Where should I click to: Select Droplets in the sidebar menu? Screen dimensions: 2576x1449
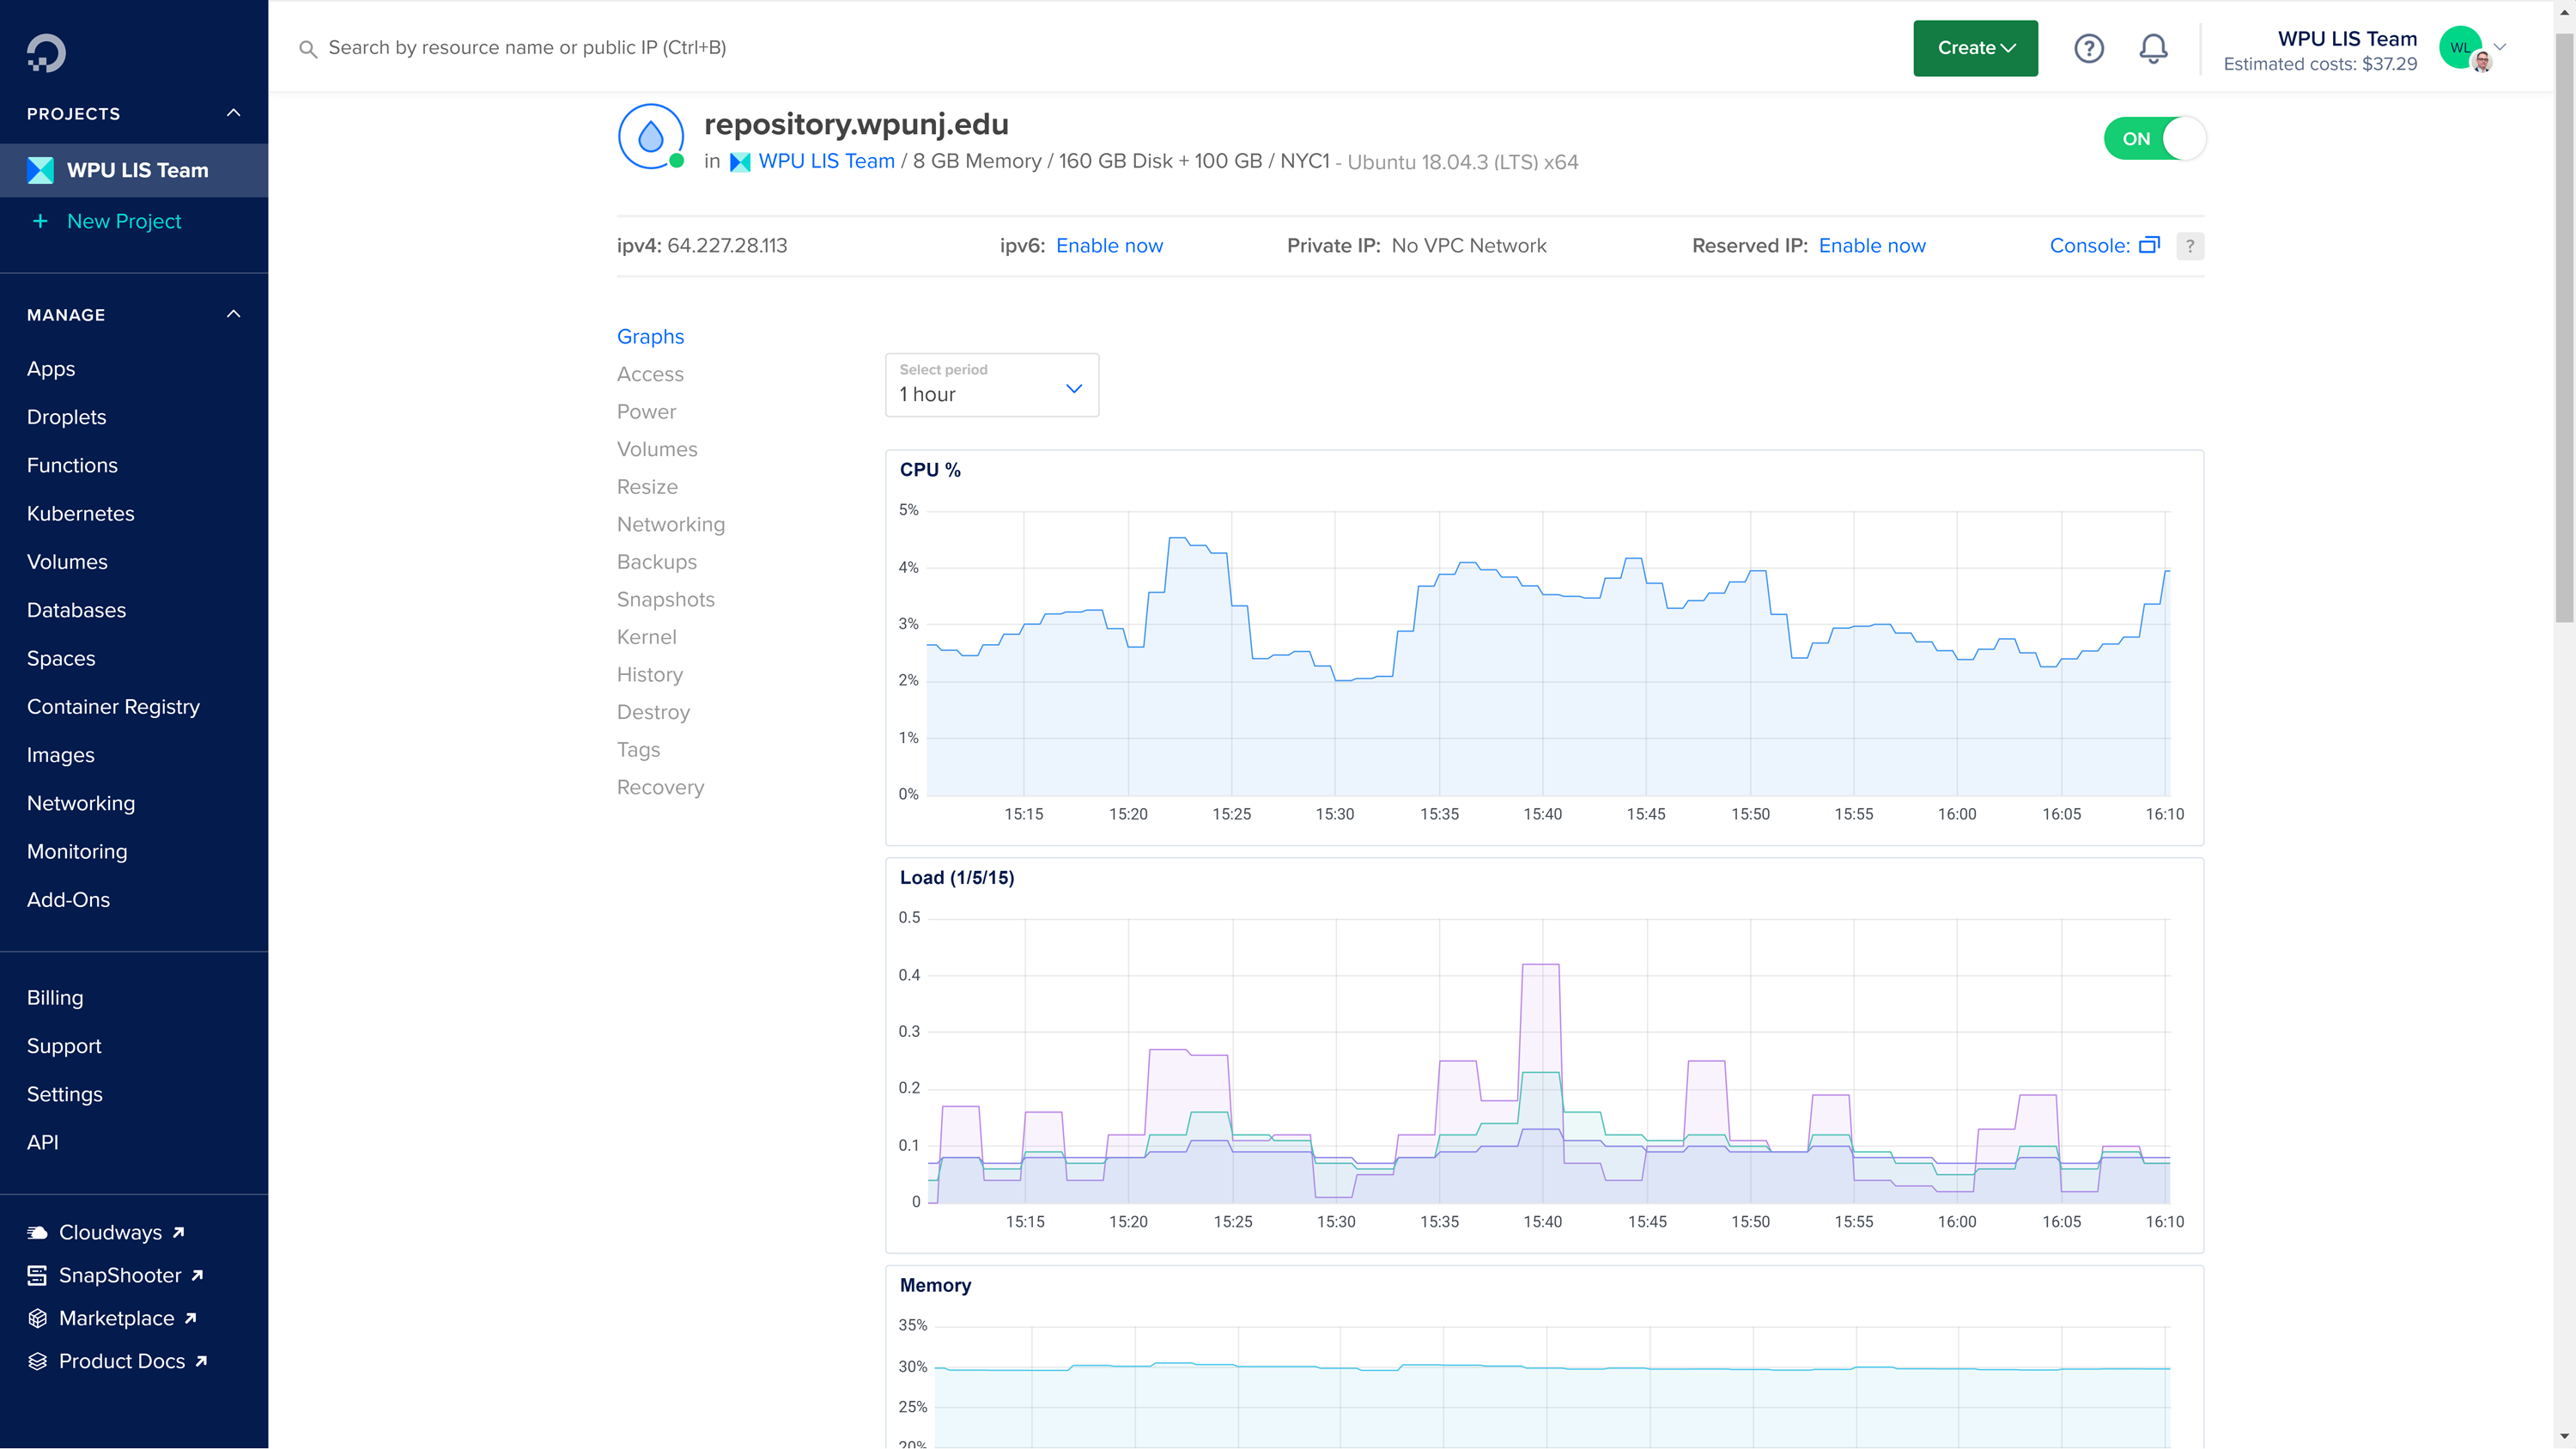tap(66, 417)
